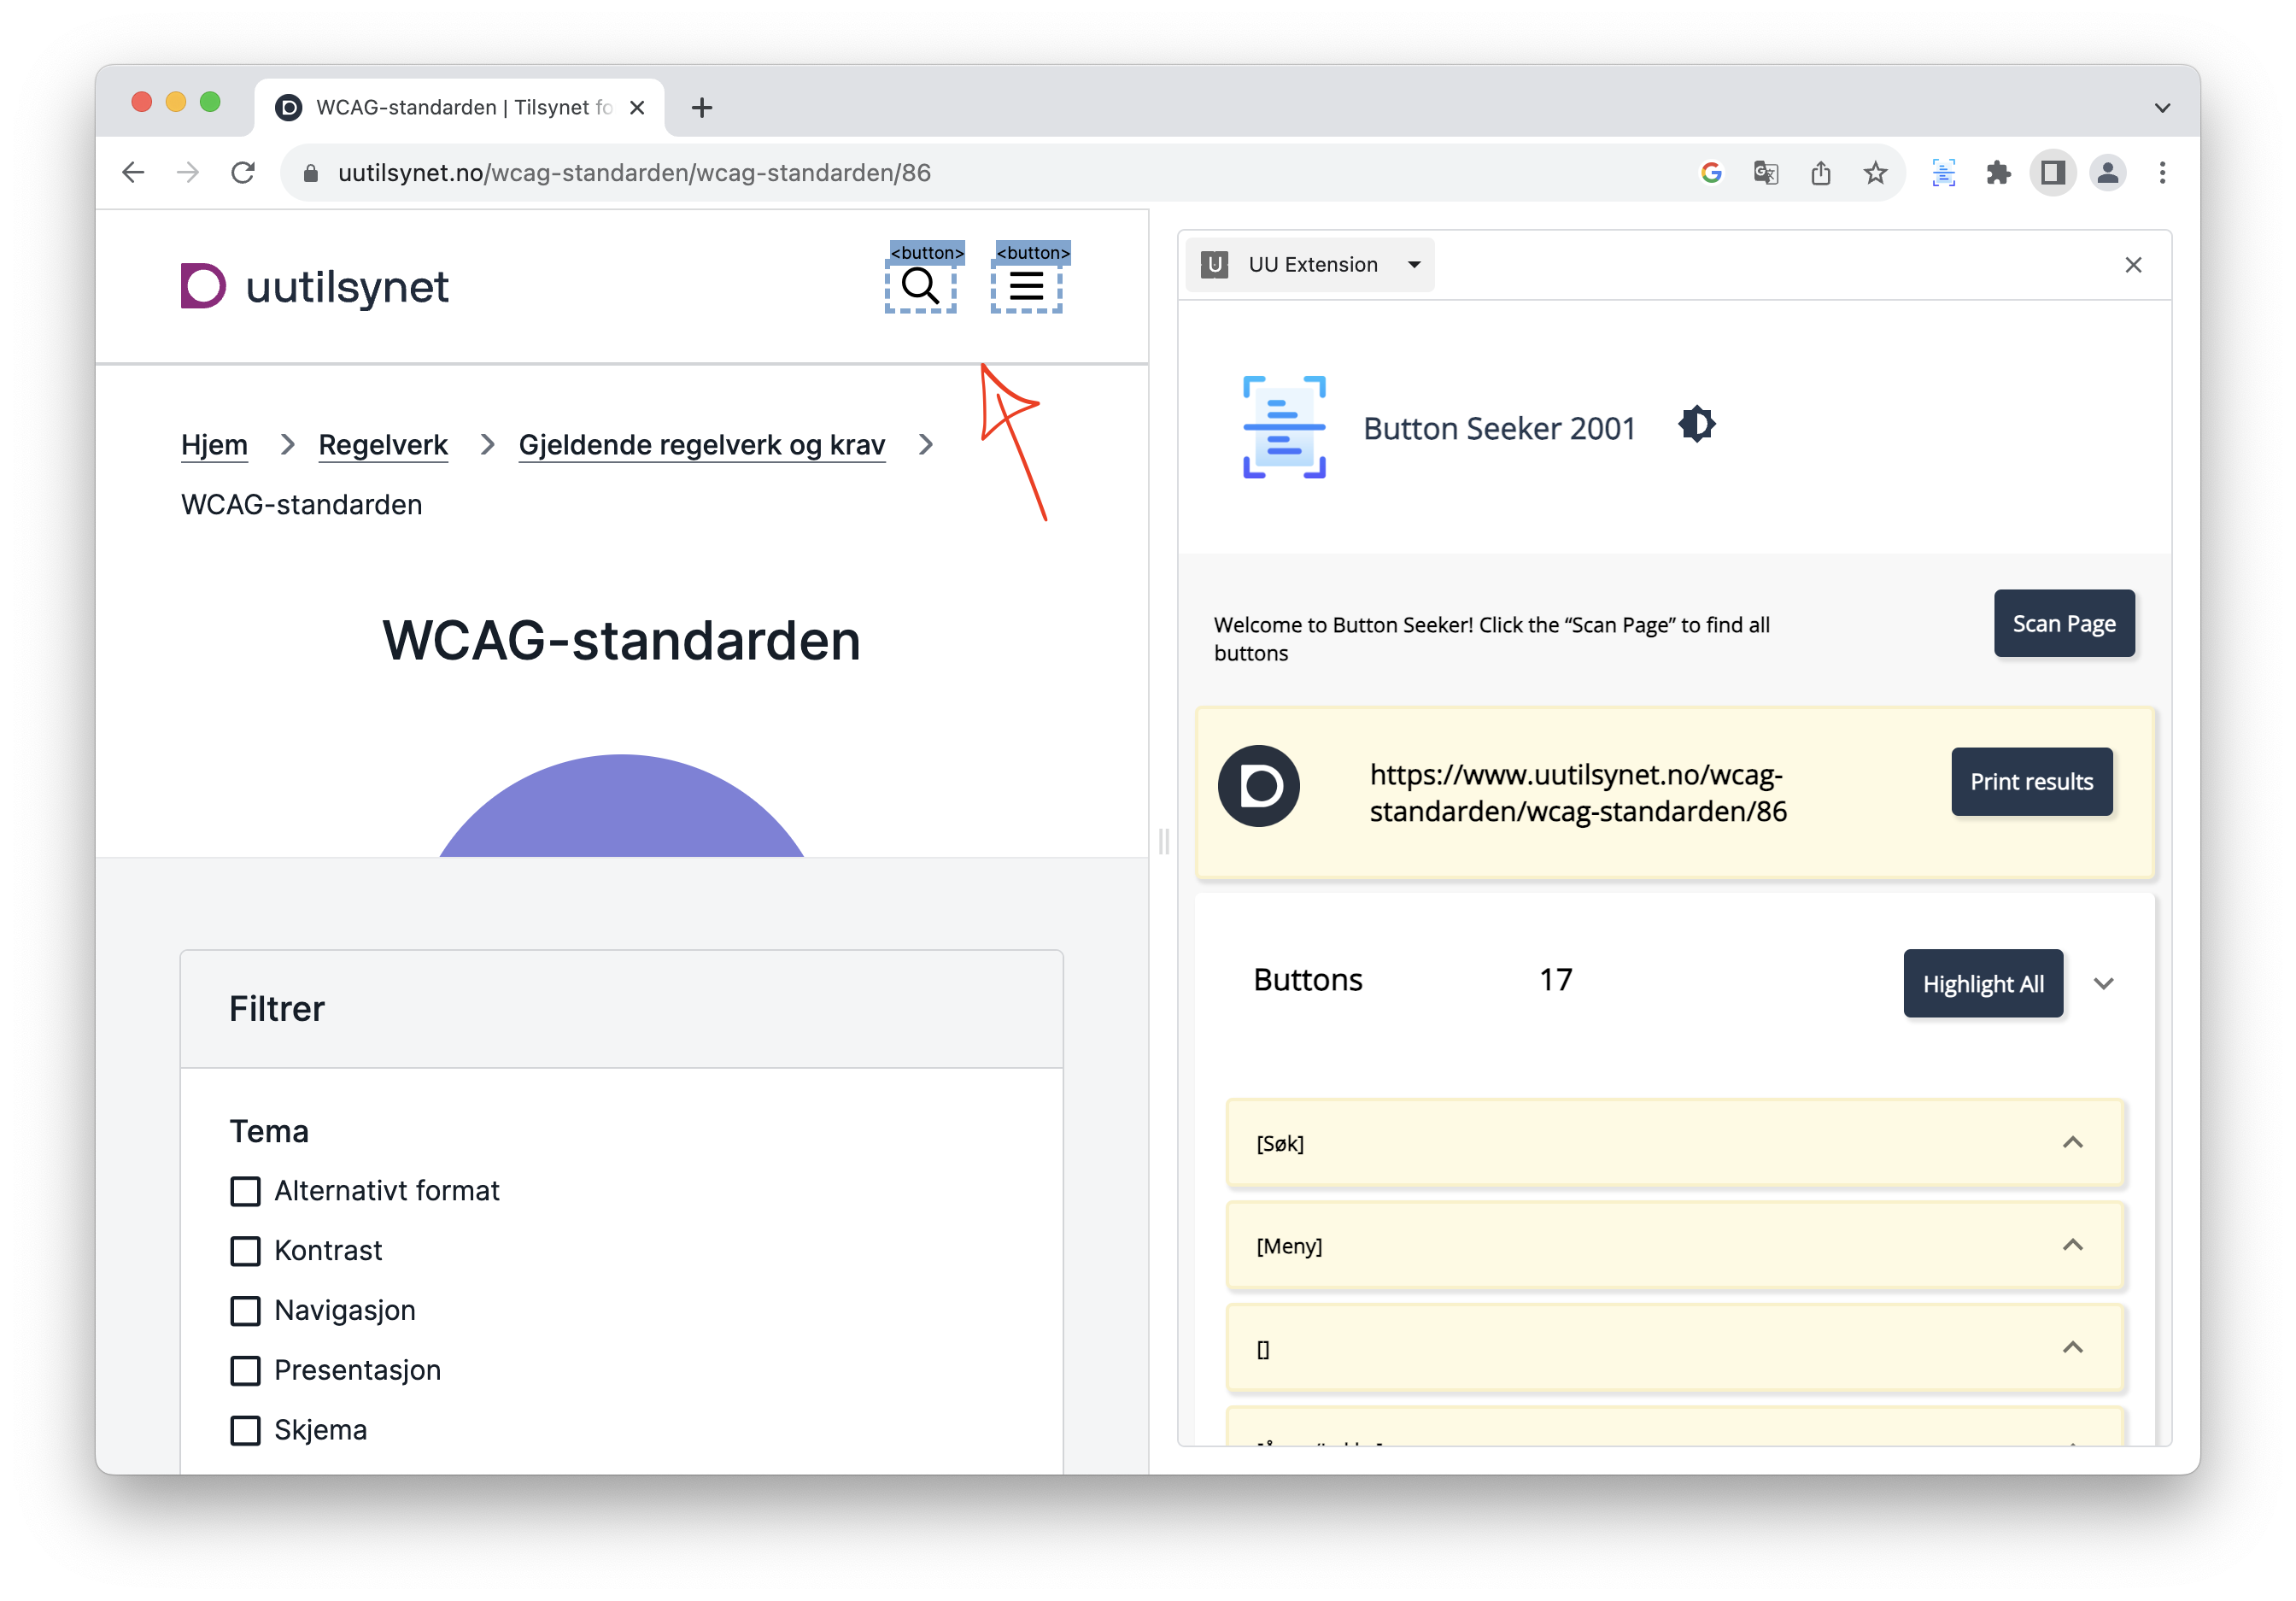Viewport: 2296px width, 1601px height.
Task: Enable the Kontrast filter checkbox
Action: tap(245, 1251)
